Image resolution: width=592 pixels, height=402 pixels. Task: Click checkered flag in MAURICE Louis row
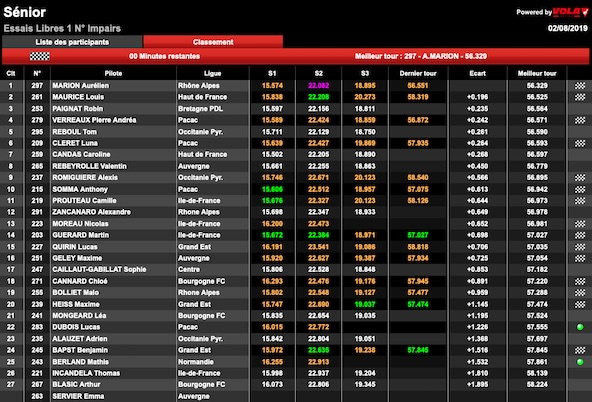[580, 97]
